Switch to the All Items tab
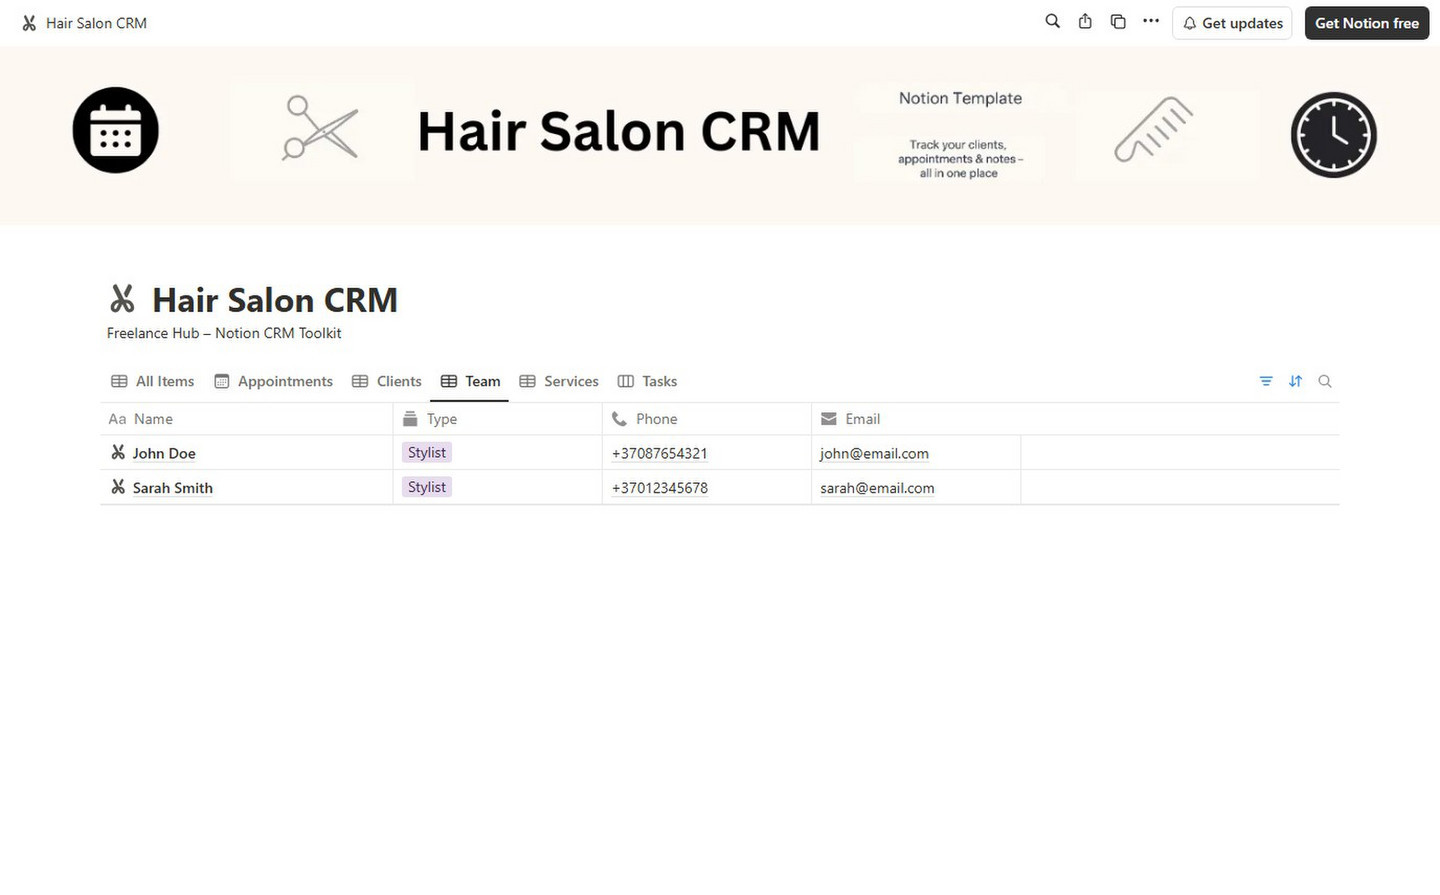The height and width of the screenshot is (895, 1440). (x=153, y=381)
